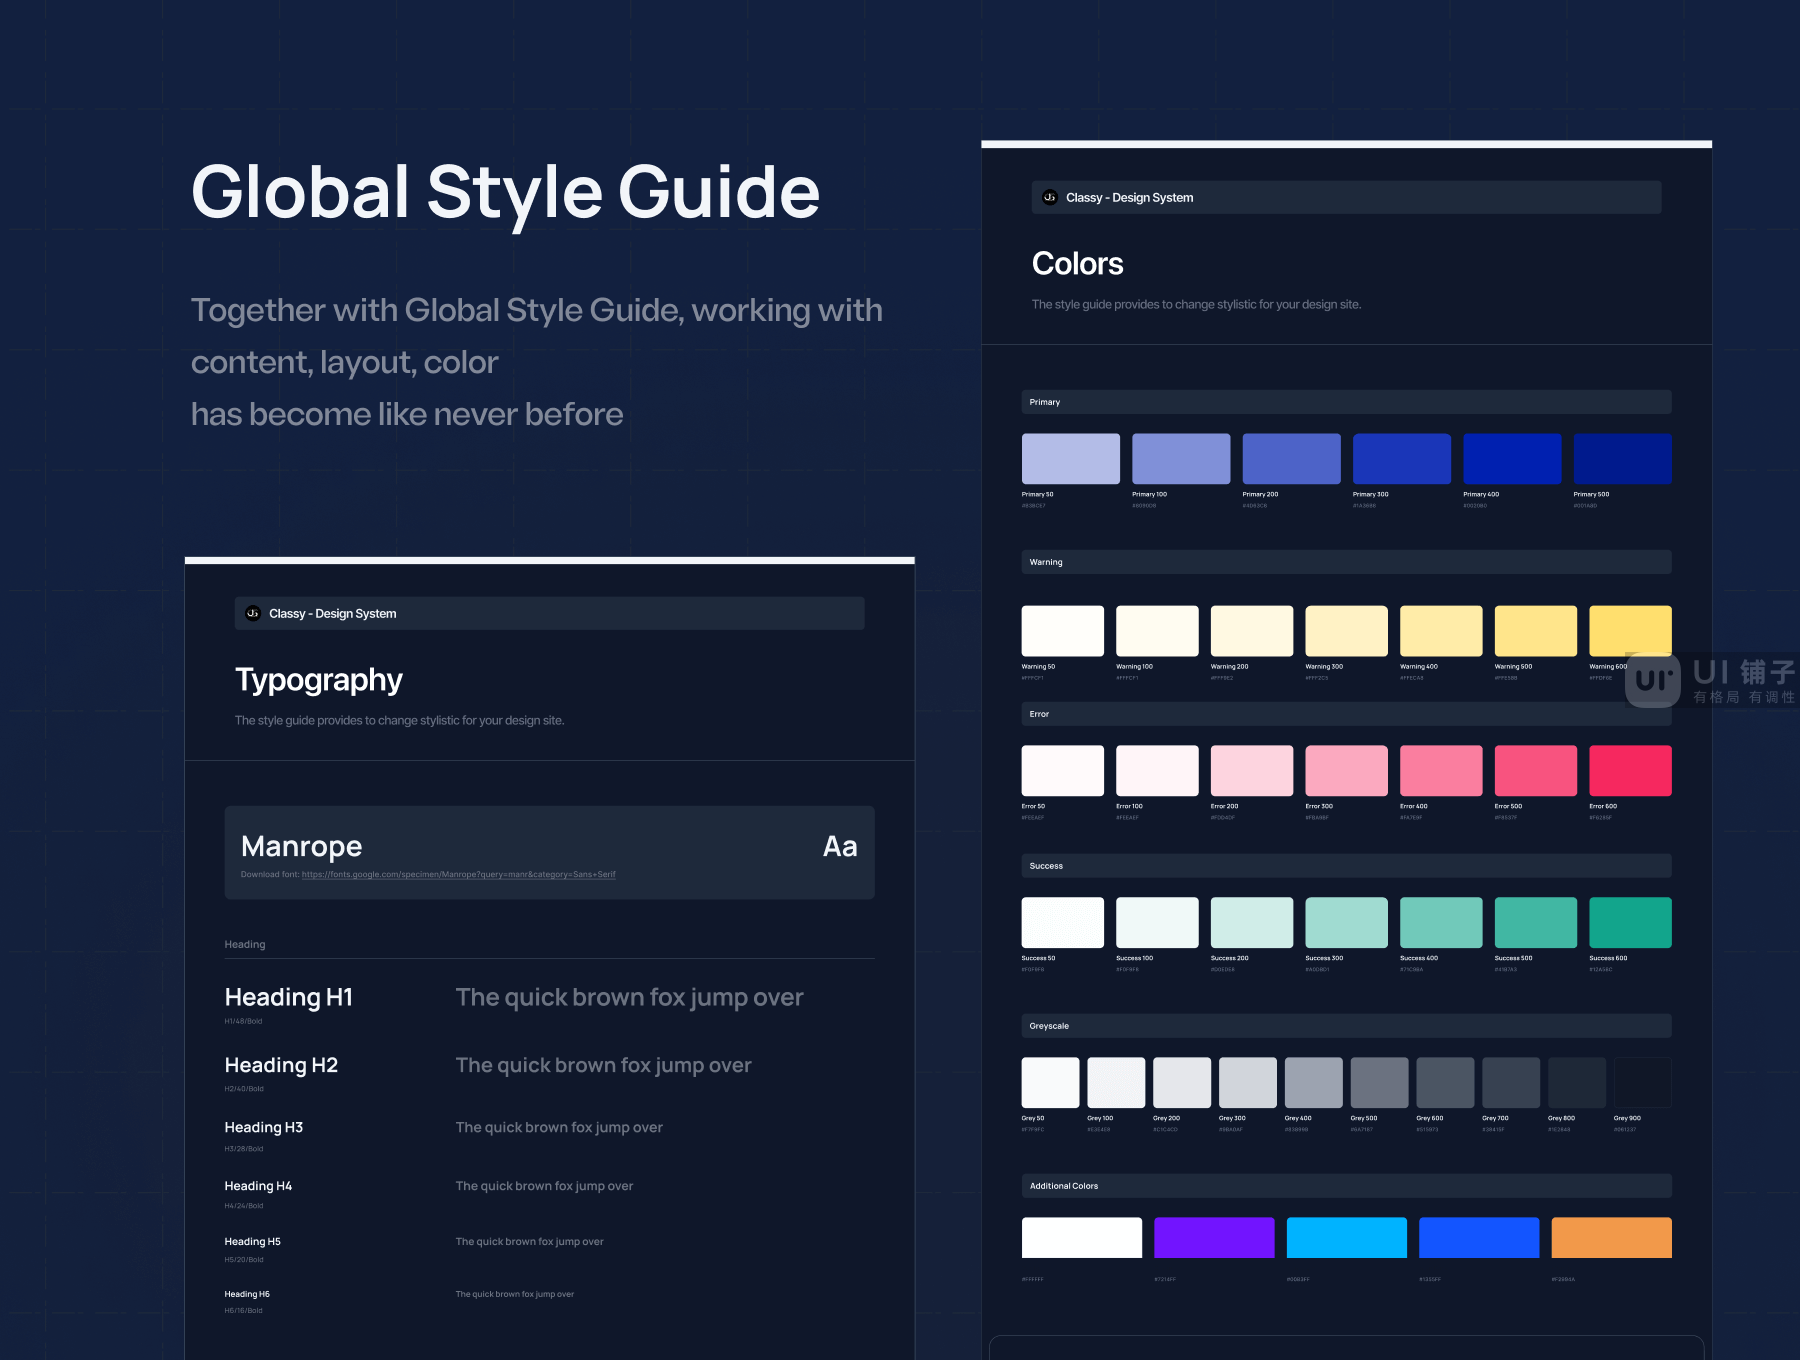Image resolution: width=1800 pixels, height=1360 pixels.
Task: Click the Success 100 swatch
Action: 1157,923
